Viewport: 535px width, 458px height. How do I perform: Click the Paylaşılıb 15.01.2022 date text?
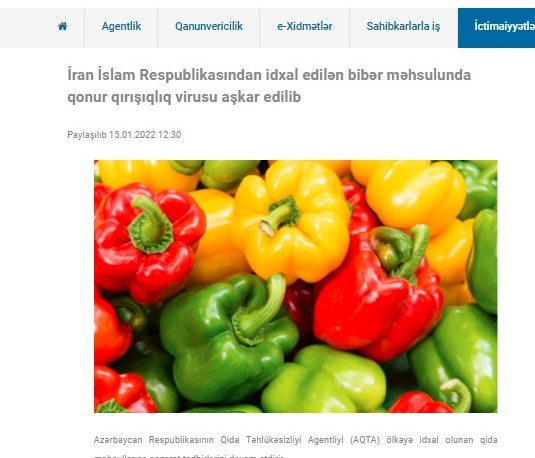pyautogui.click(x=124, y=135)
